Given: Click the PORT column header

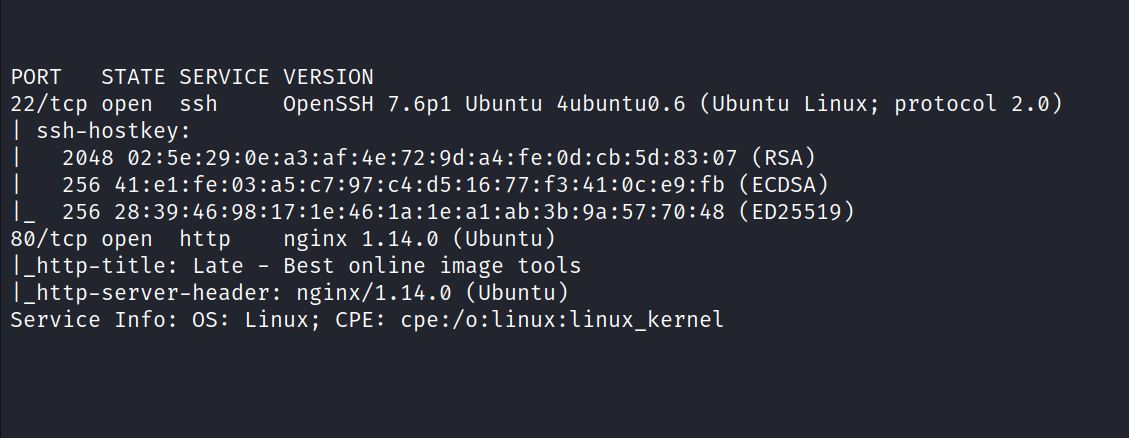Looking at the screenshot, I should click(x=36, y=77).
